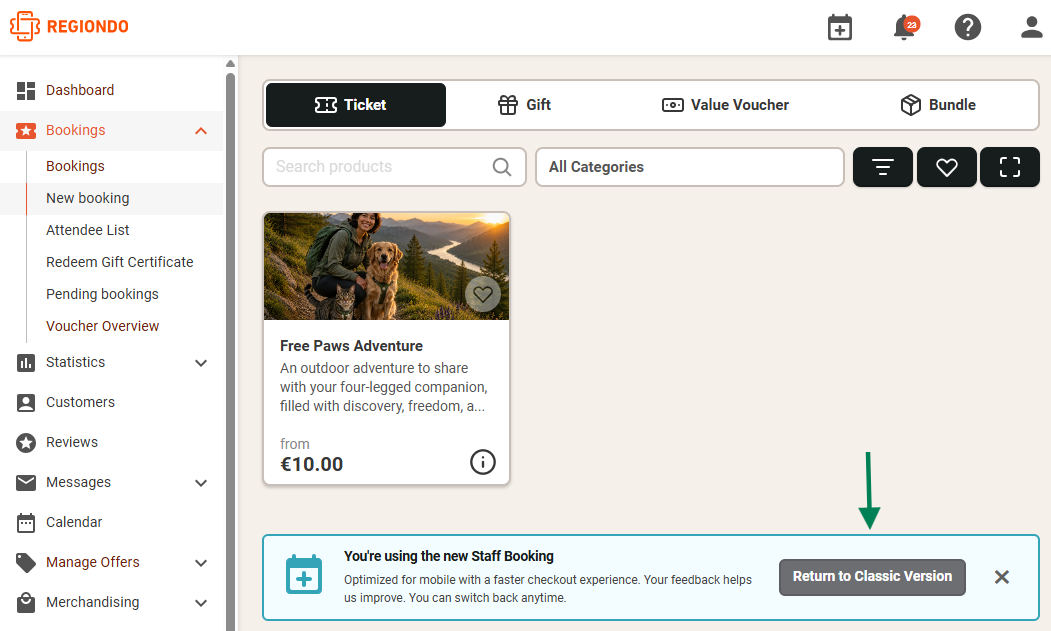The image size is (1051, 631).
Task: Expand the Manage Offers chevron
Action: [201, 563]
